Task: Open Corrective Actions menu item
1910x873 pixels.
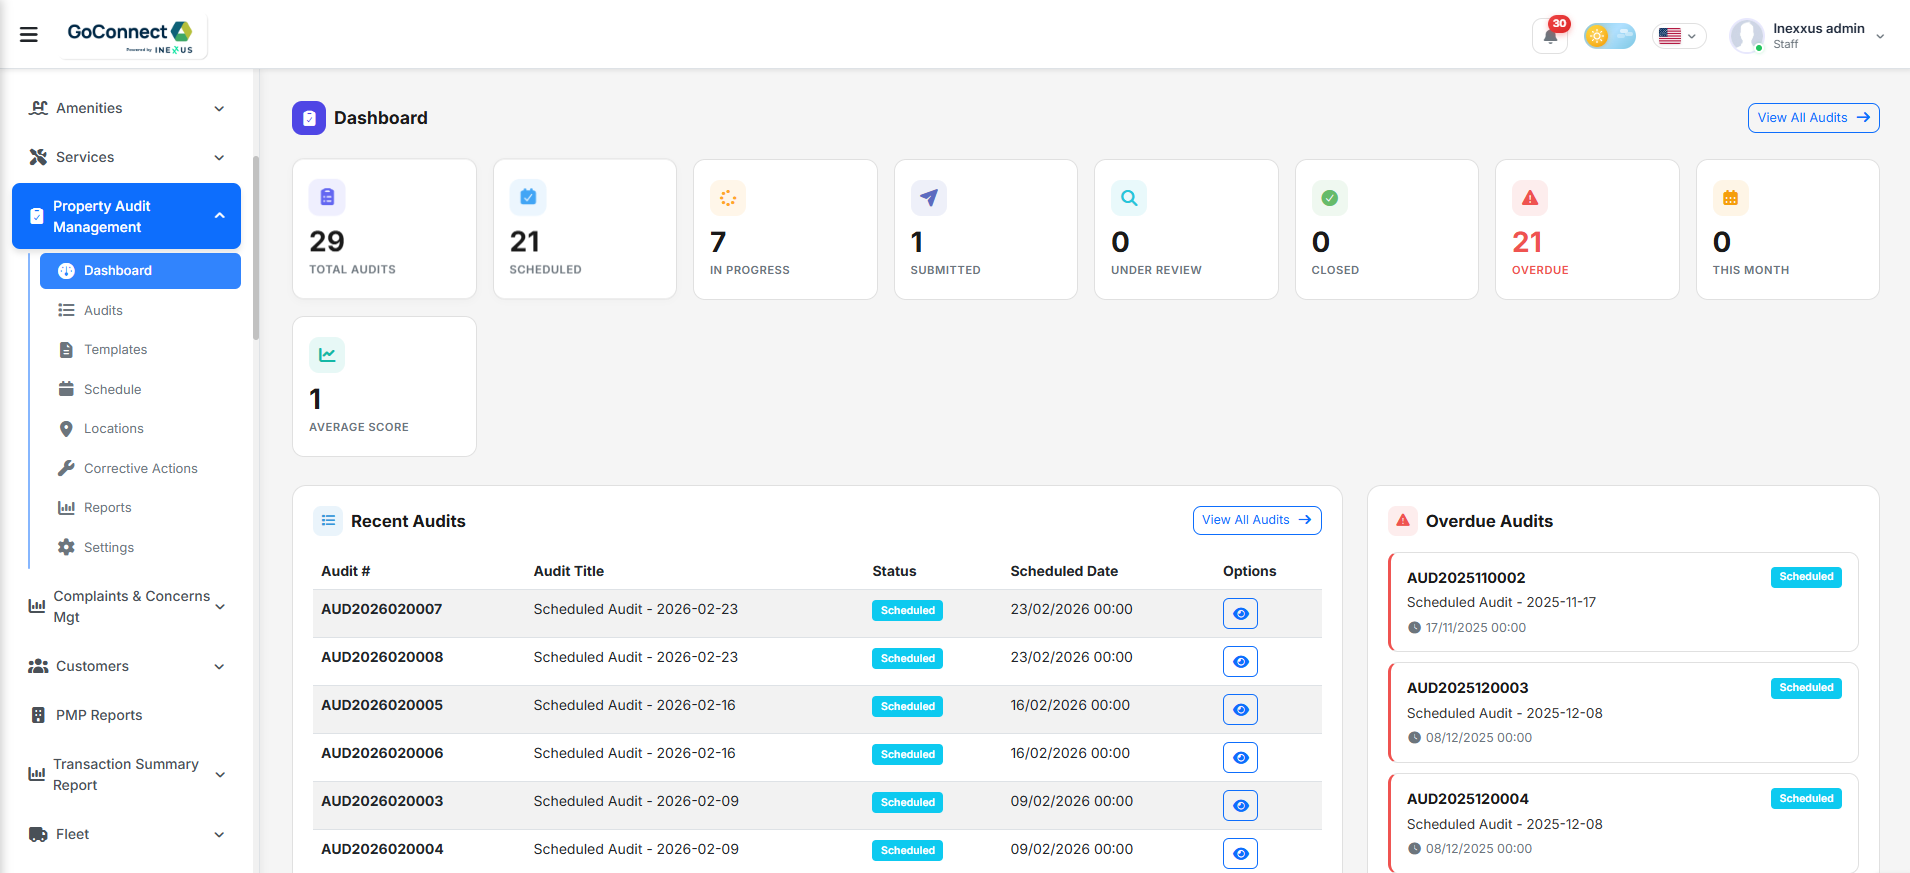Action: [x=140, y=468]
